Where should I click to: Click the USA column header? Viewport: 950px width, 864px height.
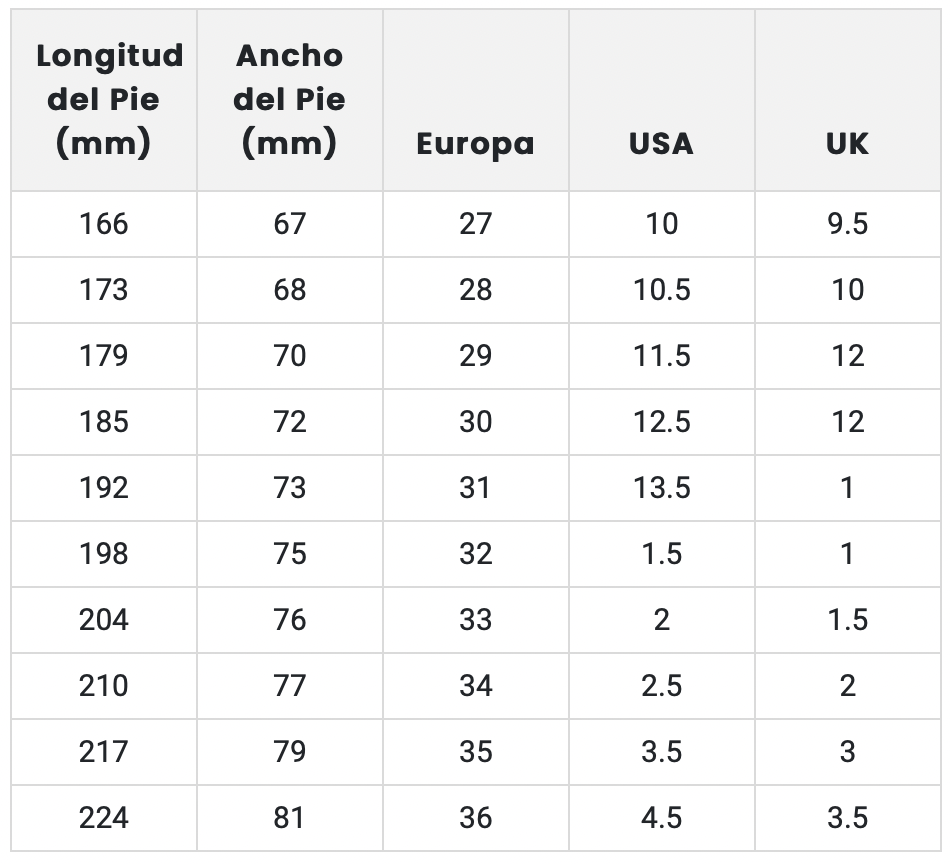pos(661,143)
